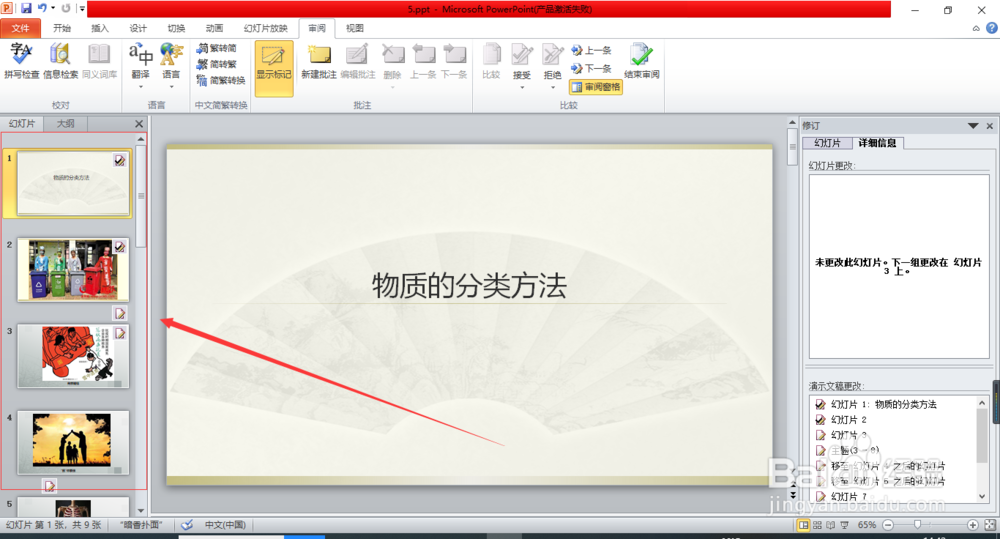Open customize quick access toolbar dropdown
This screenshot has height=539, width=1000.
[82, 8]
